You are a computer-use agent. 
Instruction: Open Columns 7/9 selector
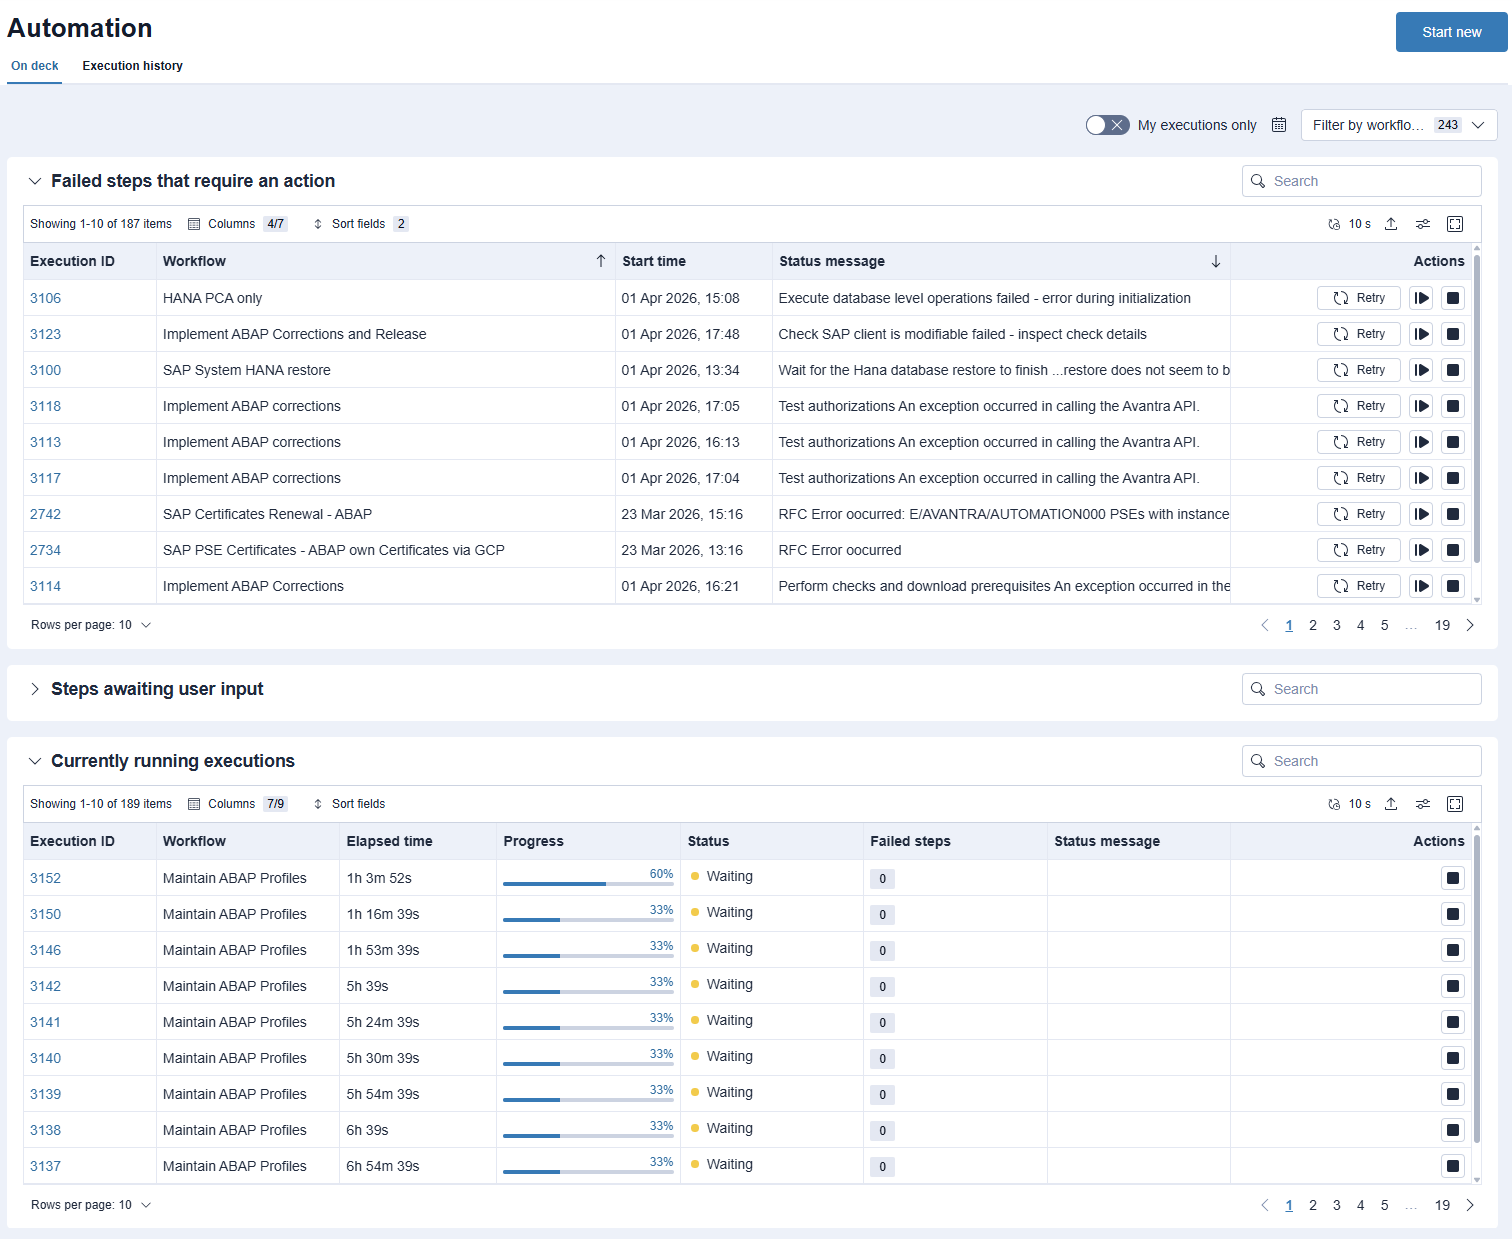pos(238,804)
